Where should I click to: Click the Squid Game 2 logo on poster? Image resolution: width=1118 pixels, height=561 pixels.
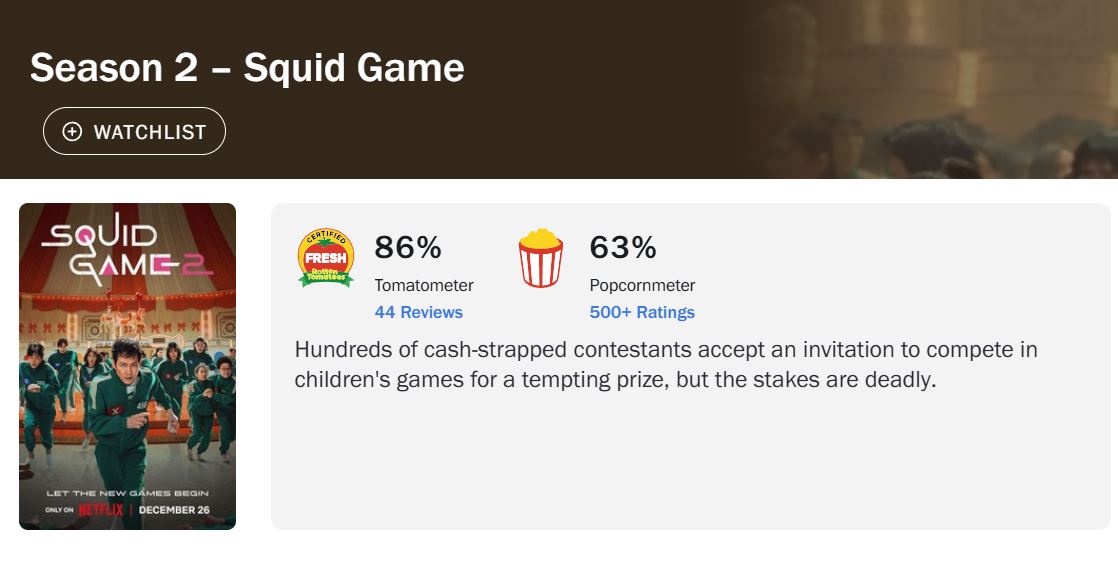coord(126,249)
